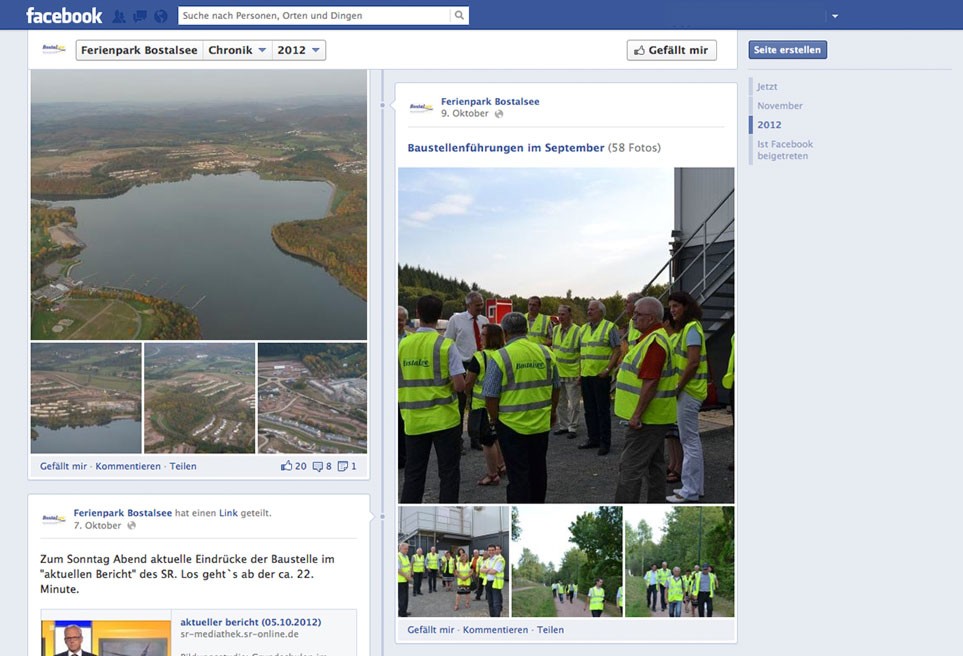Click the Bostalsee page logo in the header

coord(54,49)
